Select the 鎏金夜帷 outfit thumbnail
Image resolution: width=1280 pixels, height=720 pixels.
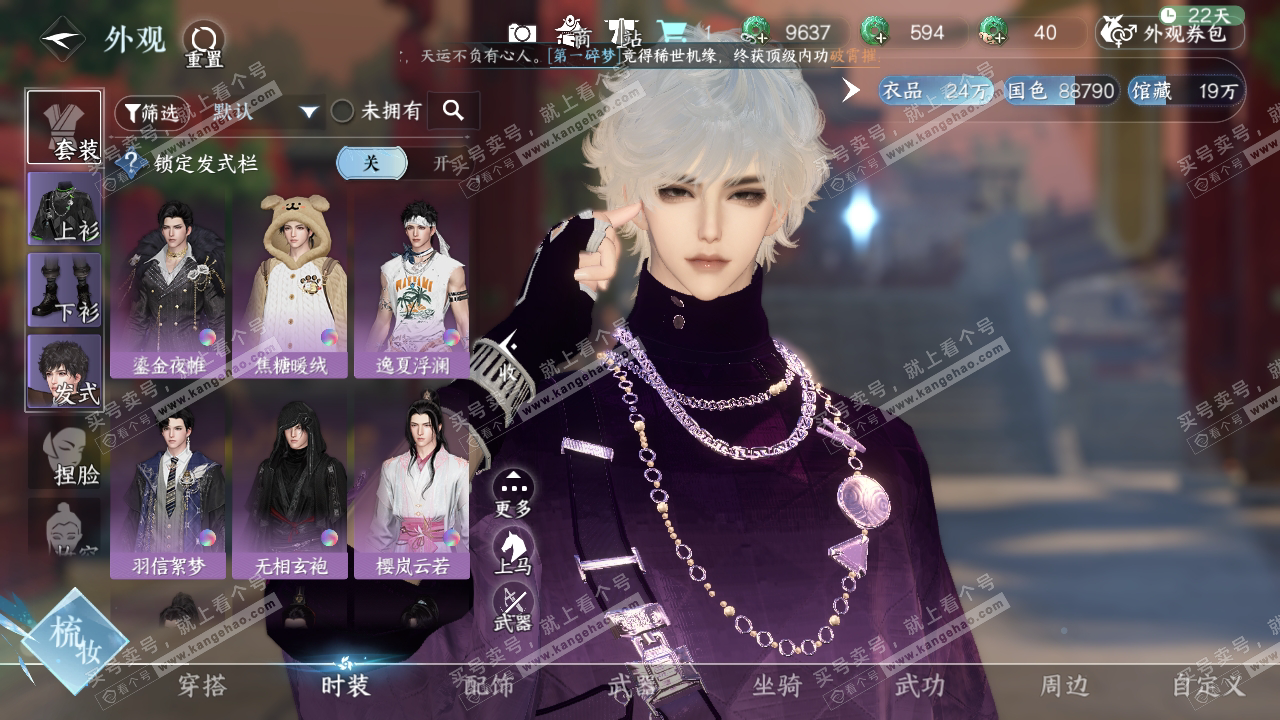click(x=168, y=285)
